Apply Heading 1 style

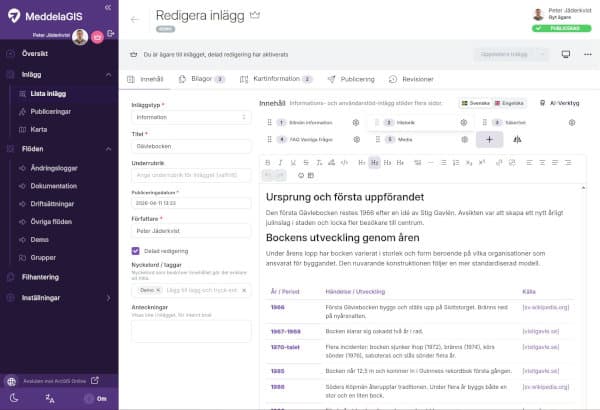coord(362,163)
